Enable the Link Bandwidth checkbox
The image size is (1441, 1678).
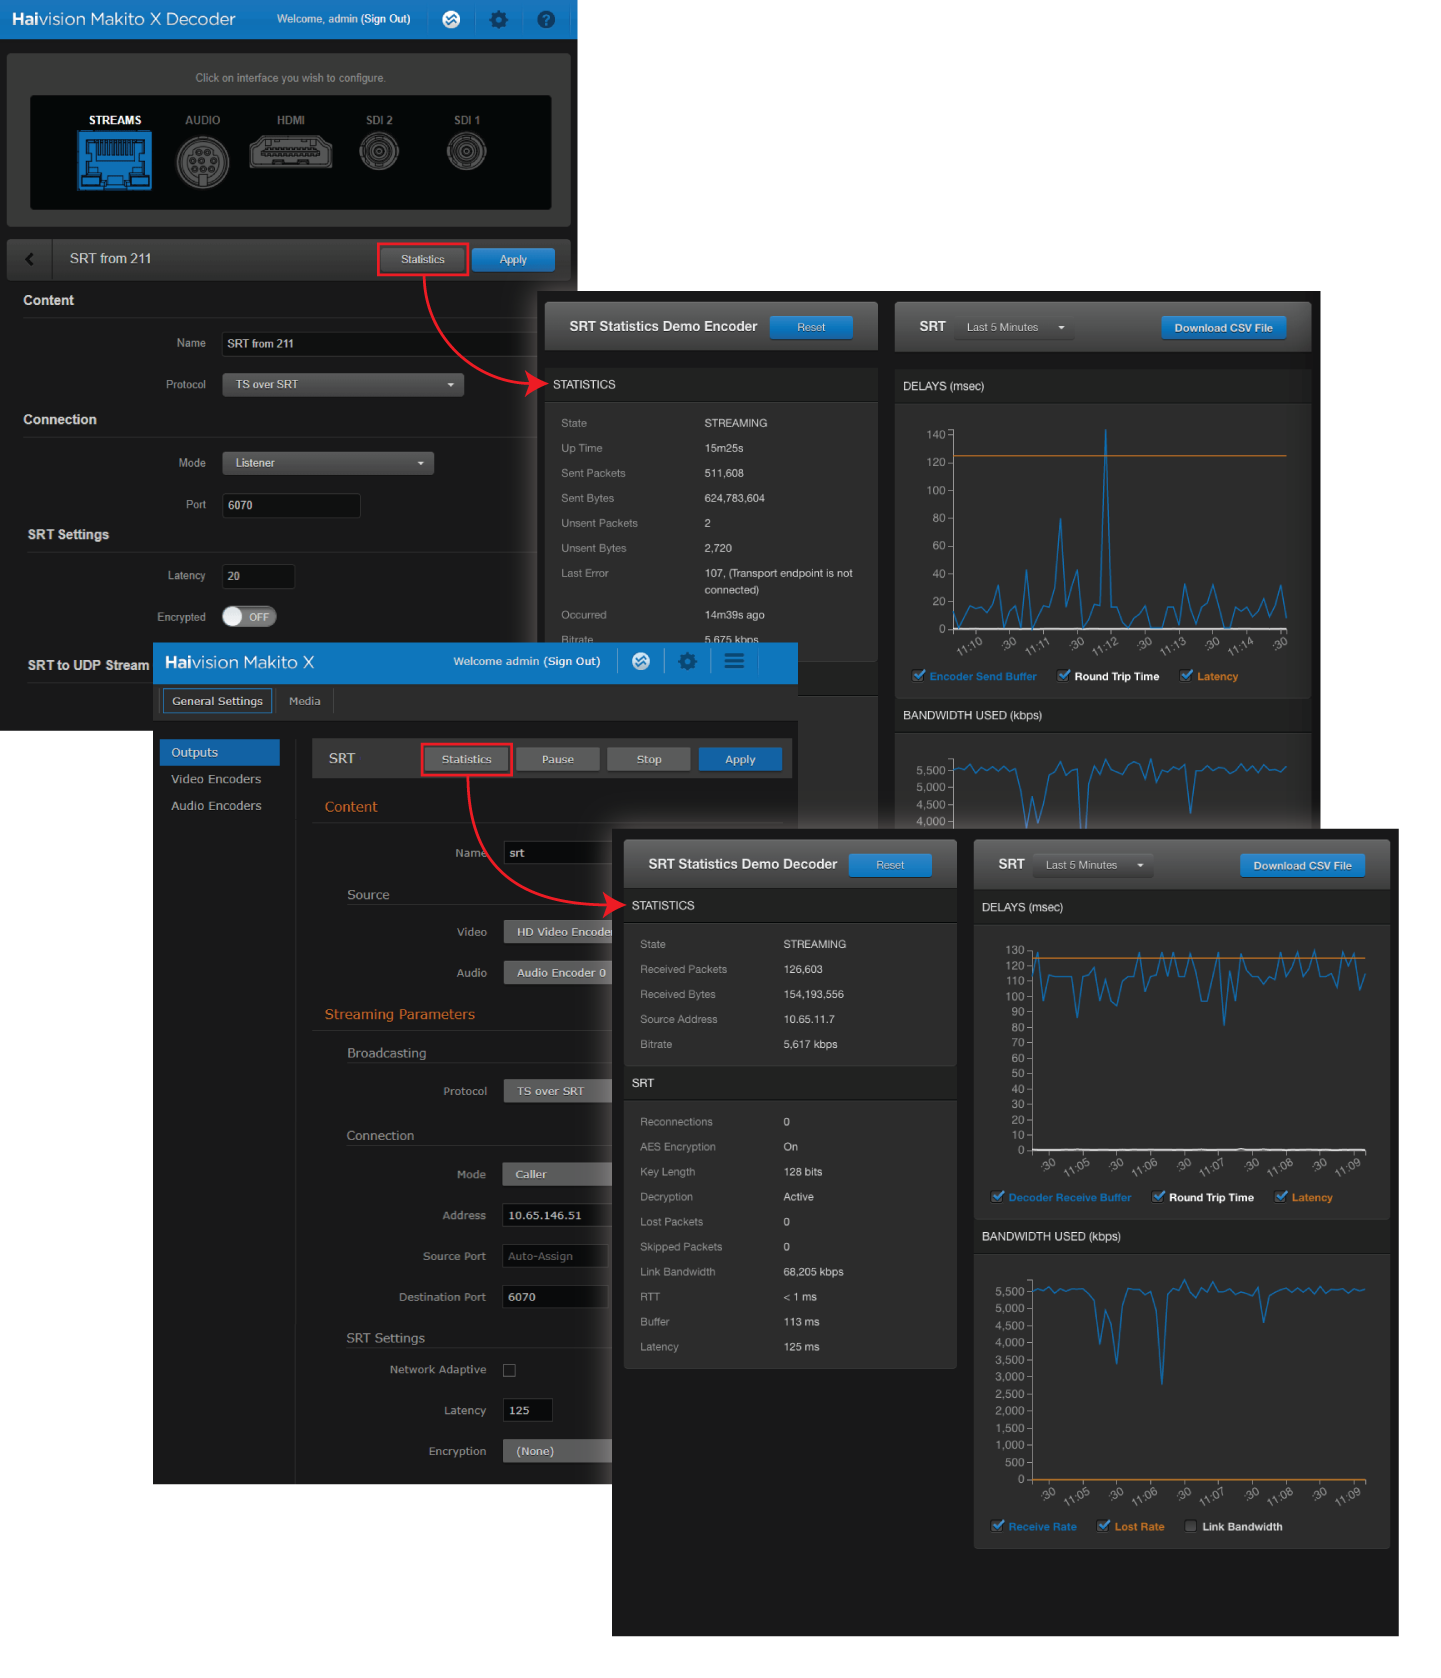point(1190,1526)
